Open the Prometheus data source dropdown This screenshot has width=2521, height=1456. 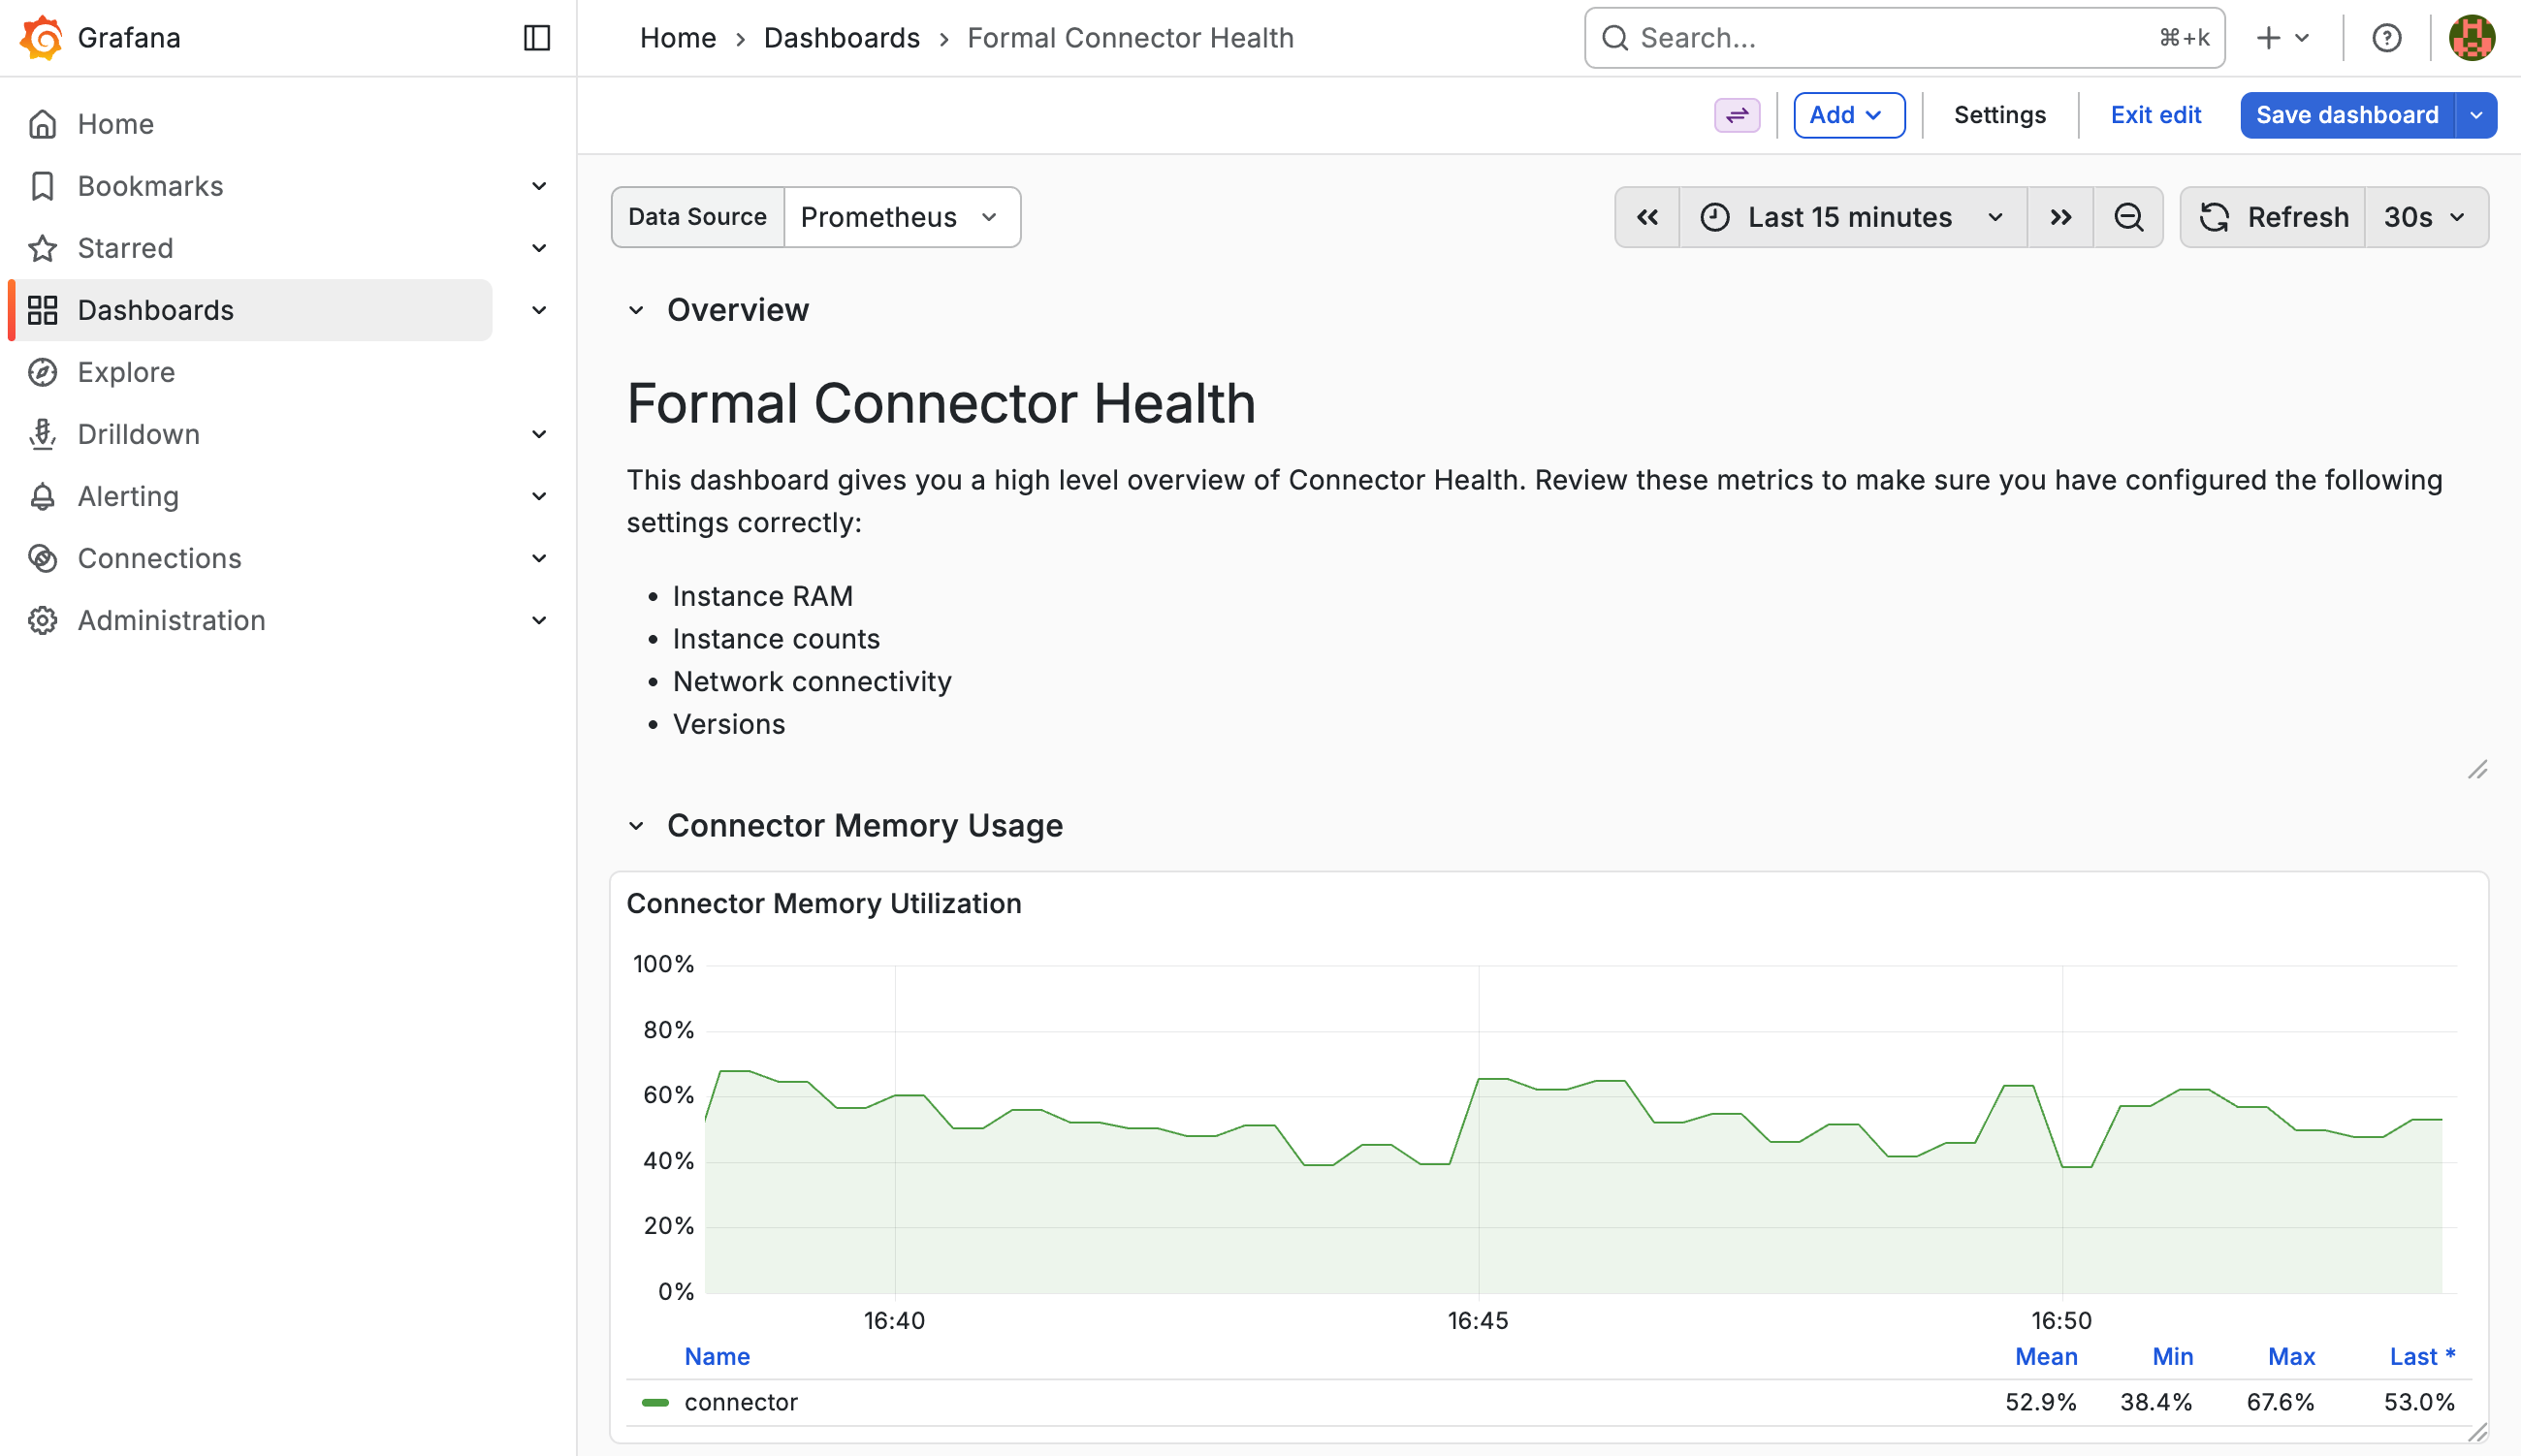point(900,217)
